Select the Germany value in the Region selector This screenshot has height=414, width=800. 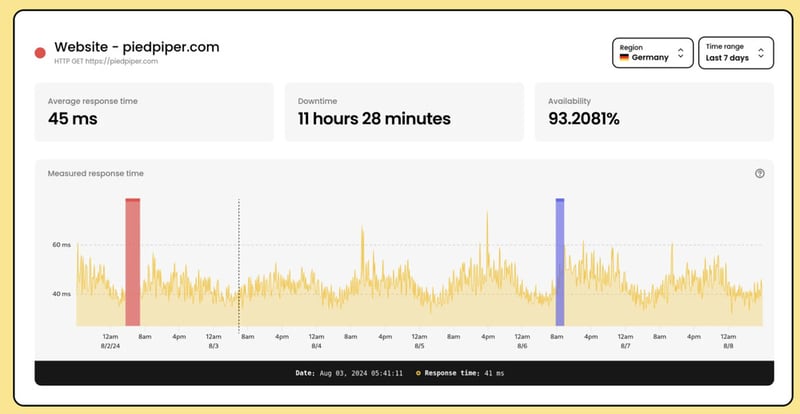pos(650,58)
